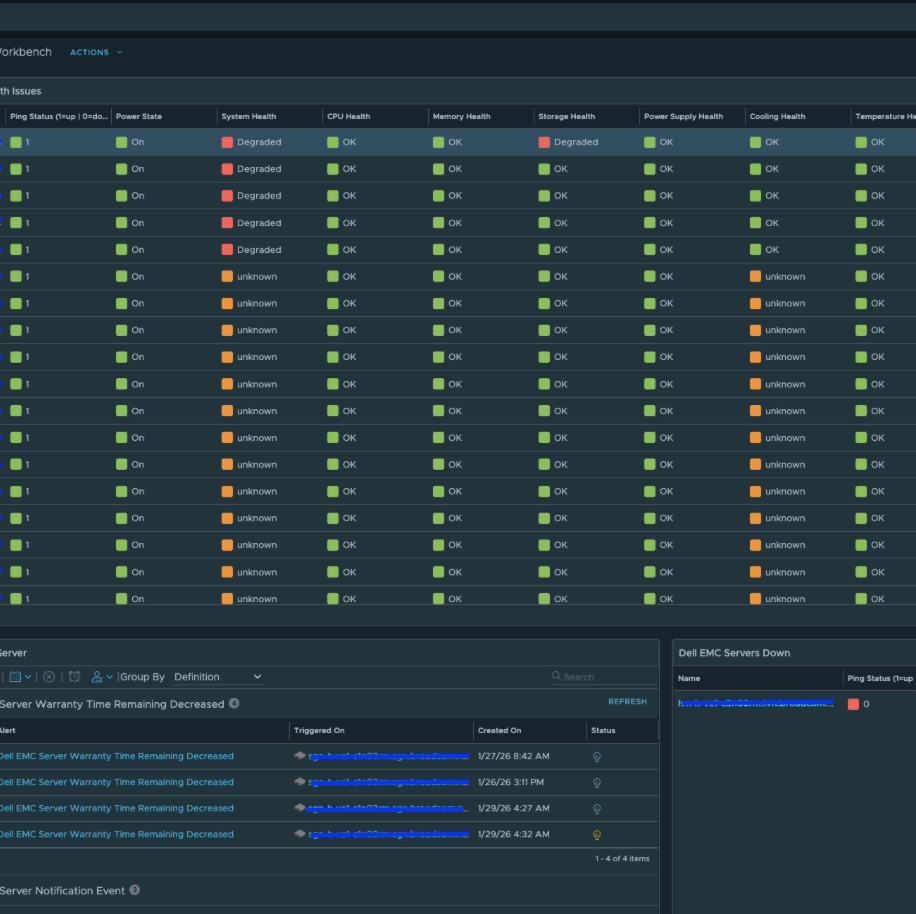Click the calendar date filter icon
Screen dimensions: 916x914
16,677
